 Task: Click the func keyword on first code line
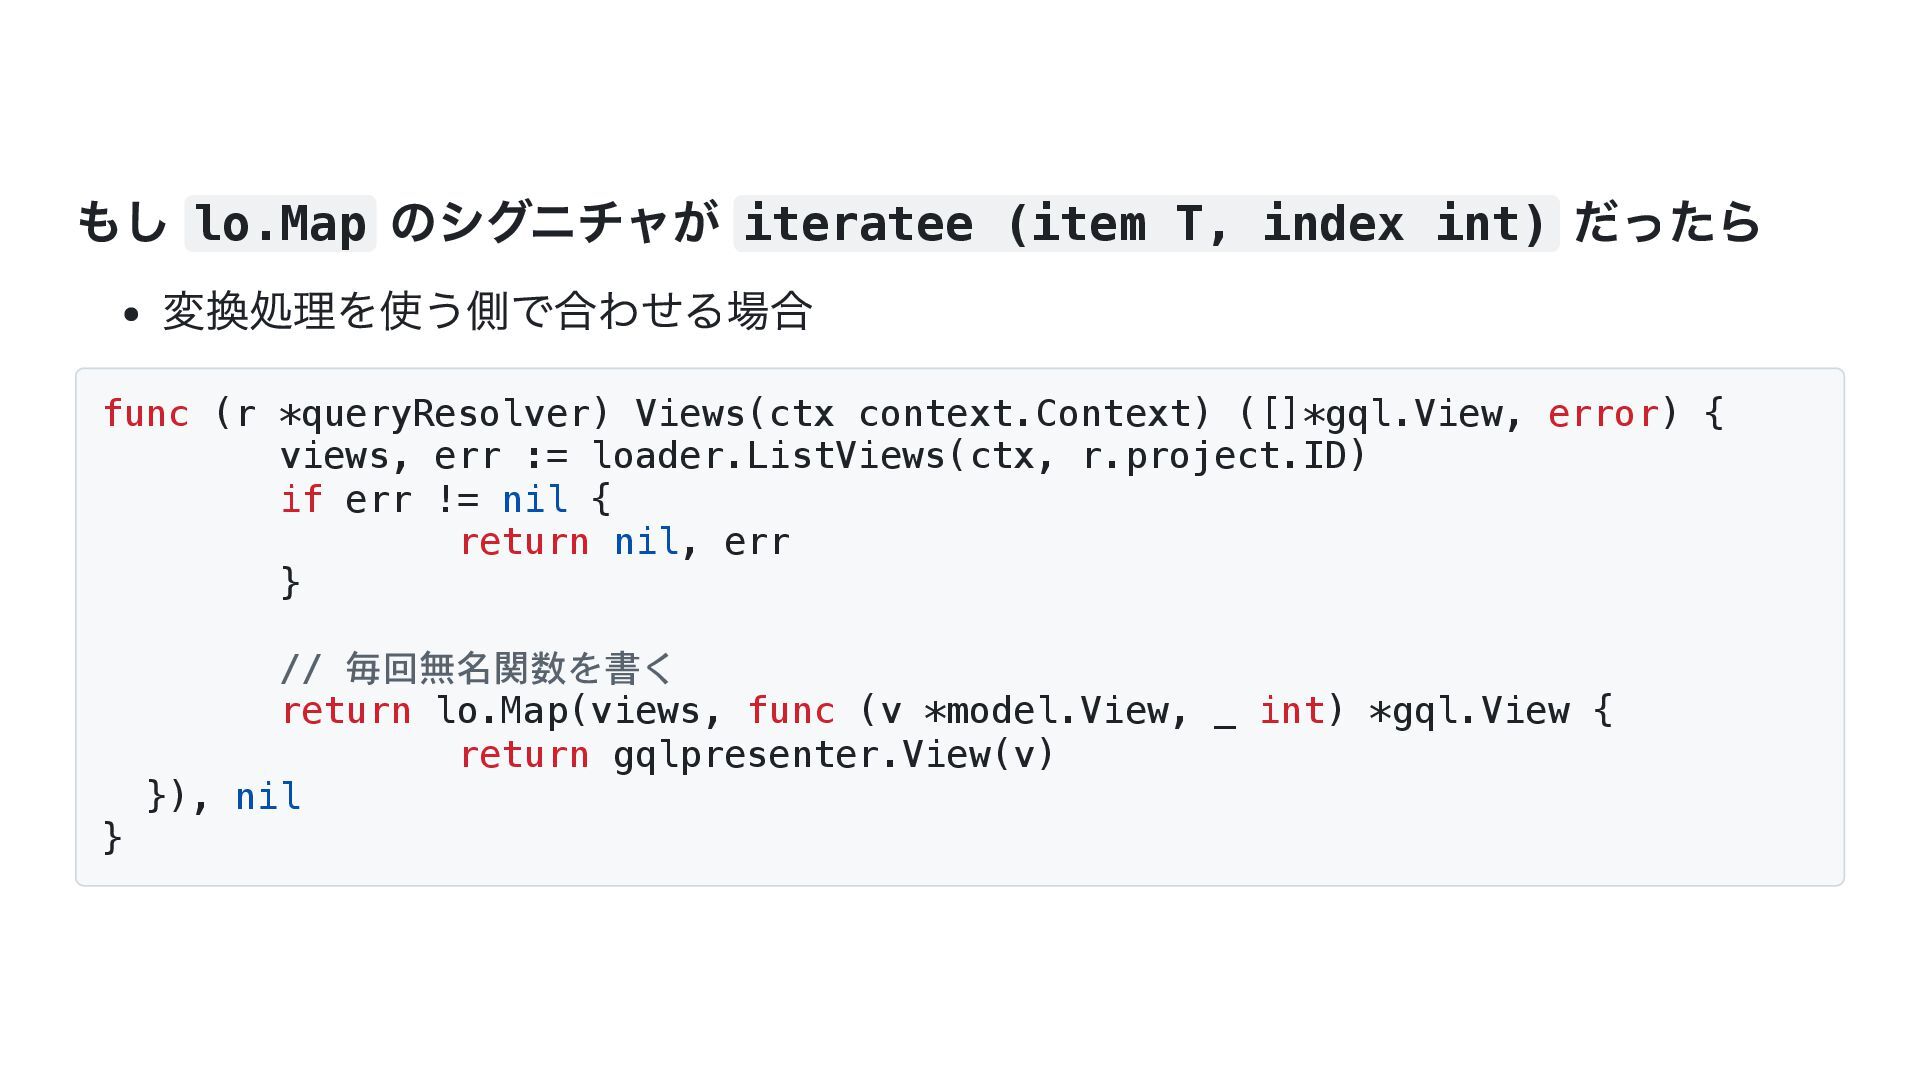146,413
